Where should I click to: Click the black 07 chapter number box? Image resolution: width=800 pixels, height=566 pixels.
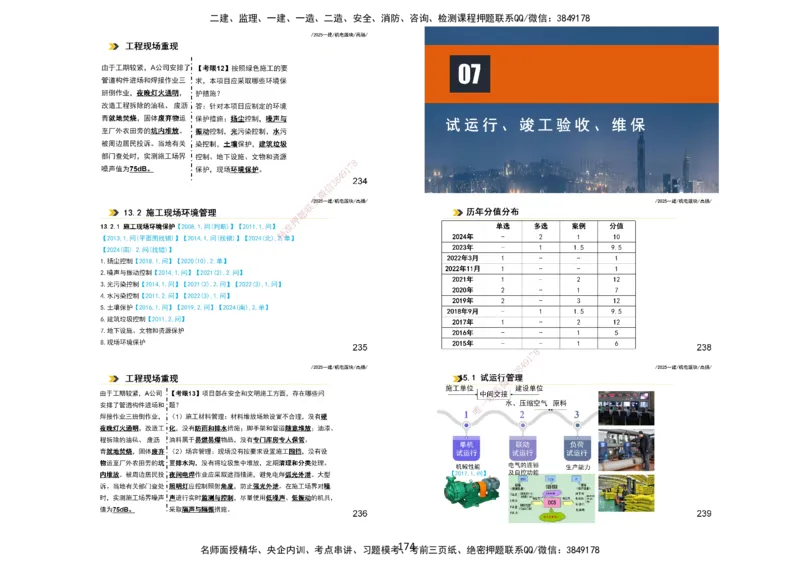pos(469,74)
